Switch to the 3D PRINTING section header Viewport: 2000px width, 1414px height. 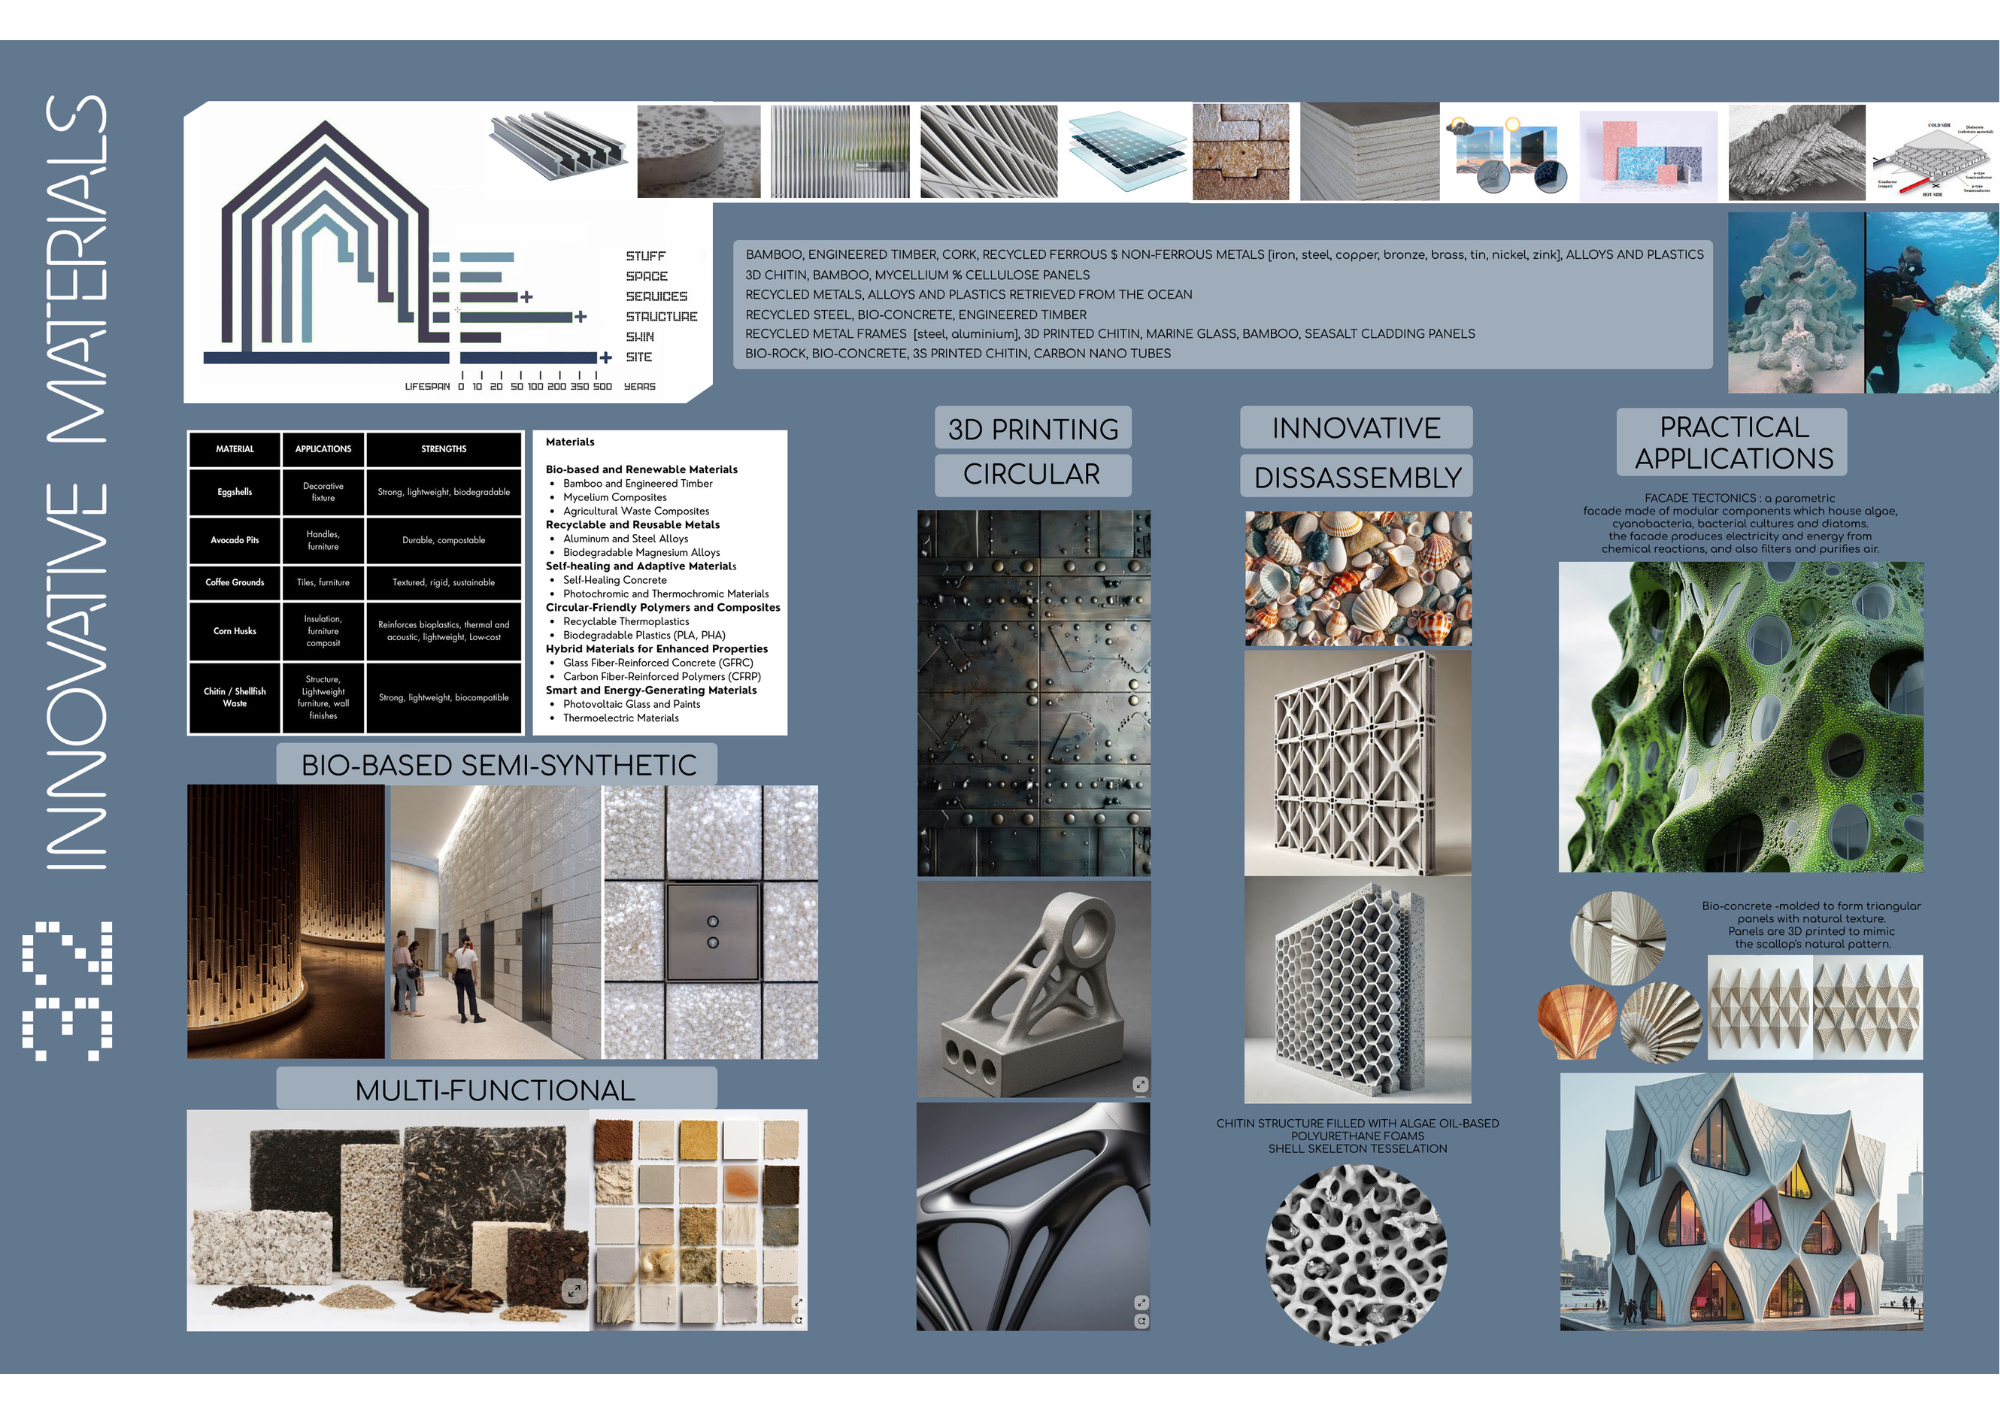1032,428
